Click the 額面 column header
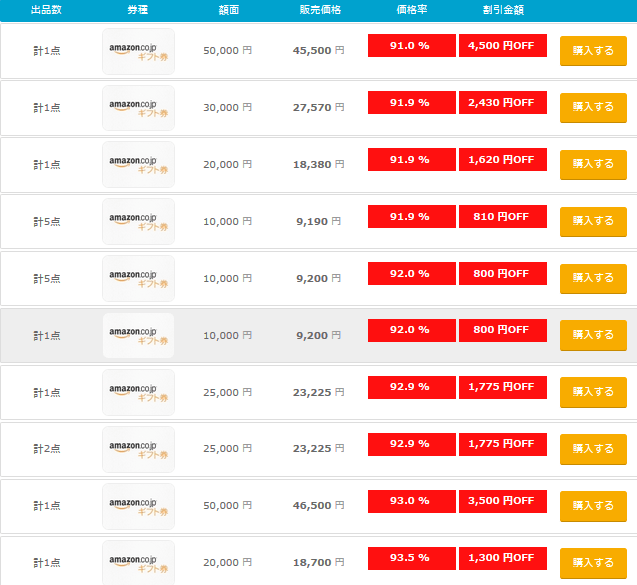The height and width of the screenshot is (585, 637). point(229,10)
